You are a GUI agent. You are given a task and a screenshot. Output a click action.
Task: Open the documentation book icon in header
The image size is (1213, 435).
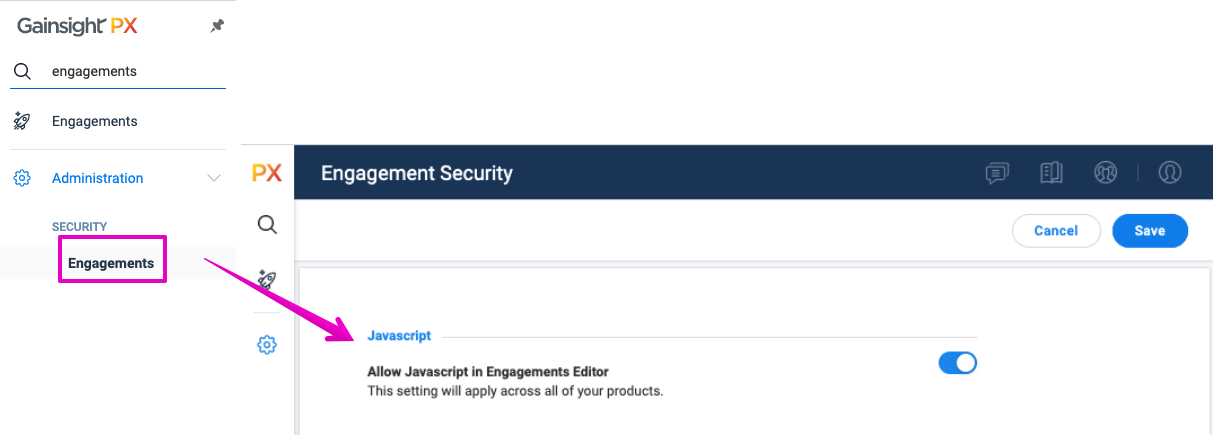[x=1051, y=173]
